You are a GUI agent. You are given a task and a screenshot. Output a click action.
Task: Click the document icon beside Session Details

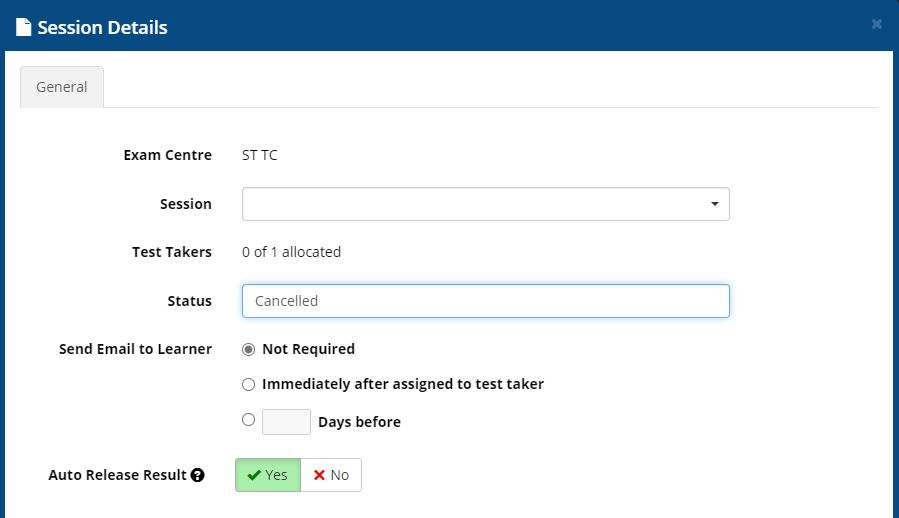(x=24, y=27)
